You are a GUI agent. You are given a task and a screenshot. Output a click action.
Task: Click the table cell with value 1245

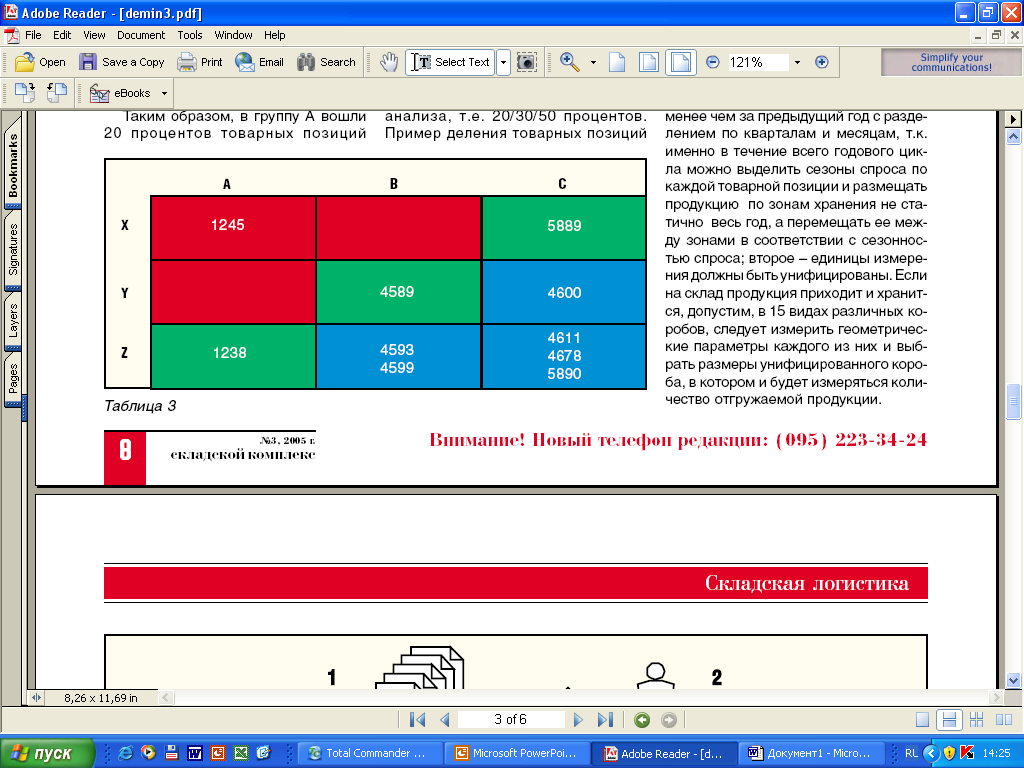(233, 227)
